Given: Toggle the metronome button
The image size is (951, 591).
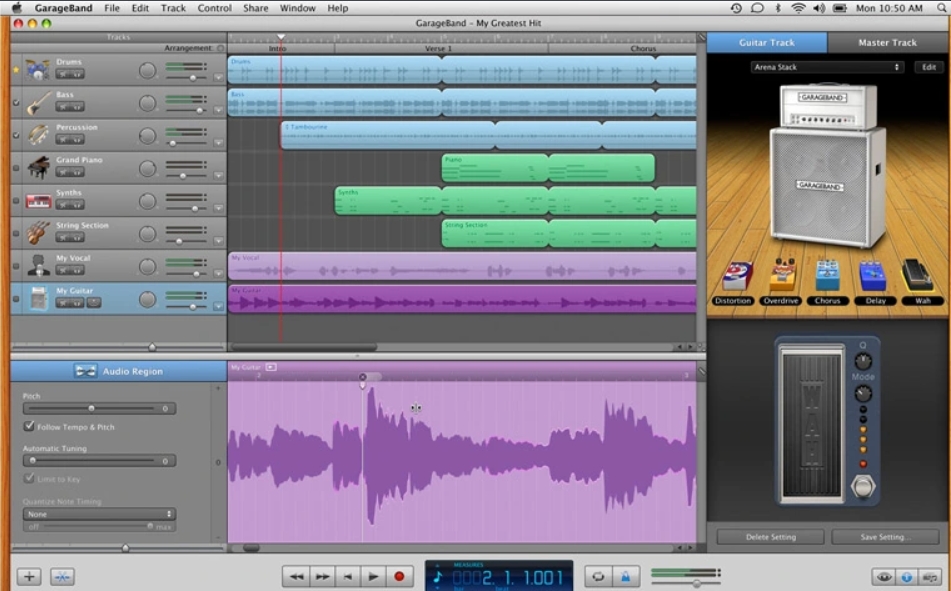Looking at the screenshot, I should click(x=625, y=576).
